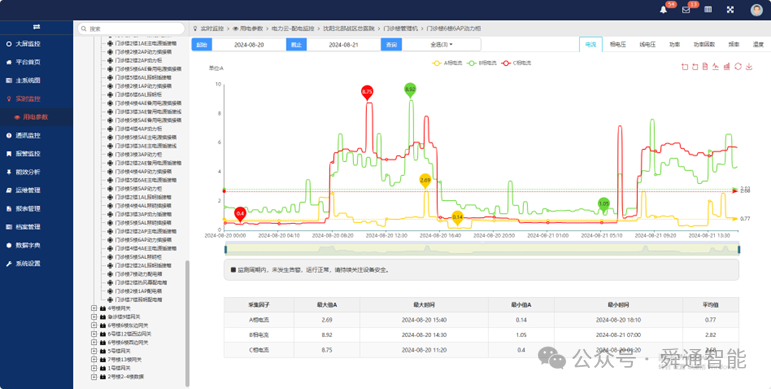This screenshot has height=389, width=771.
Task: Toggle the A相电流 yellow legend series
Action: point(445,63)
